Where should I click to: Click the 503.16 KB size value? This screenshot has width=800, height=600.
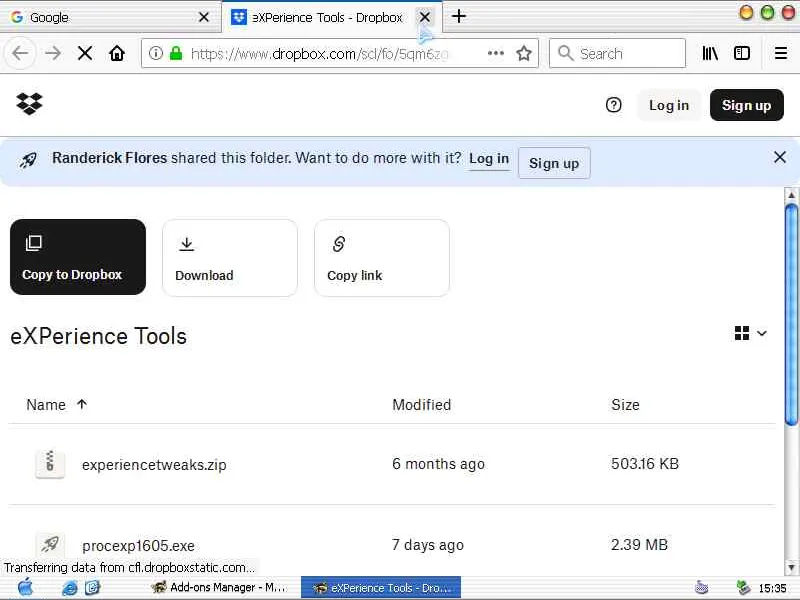pos(645,464)
